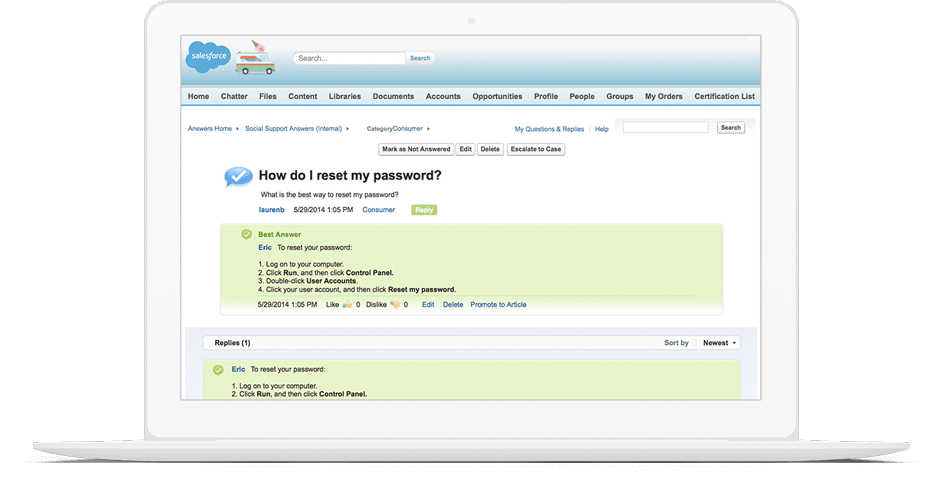This screenshot has height=500, width=945.
Task: Open the Chatter tab
Action: [234, 97]
